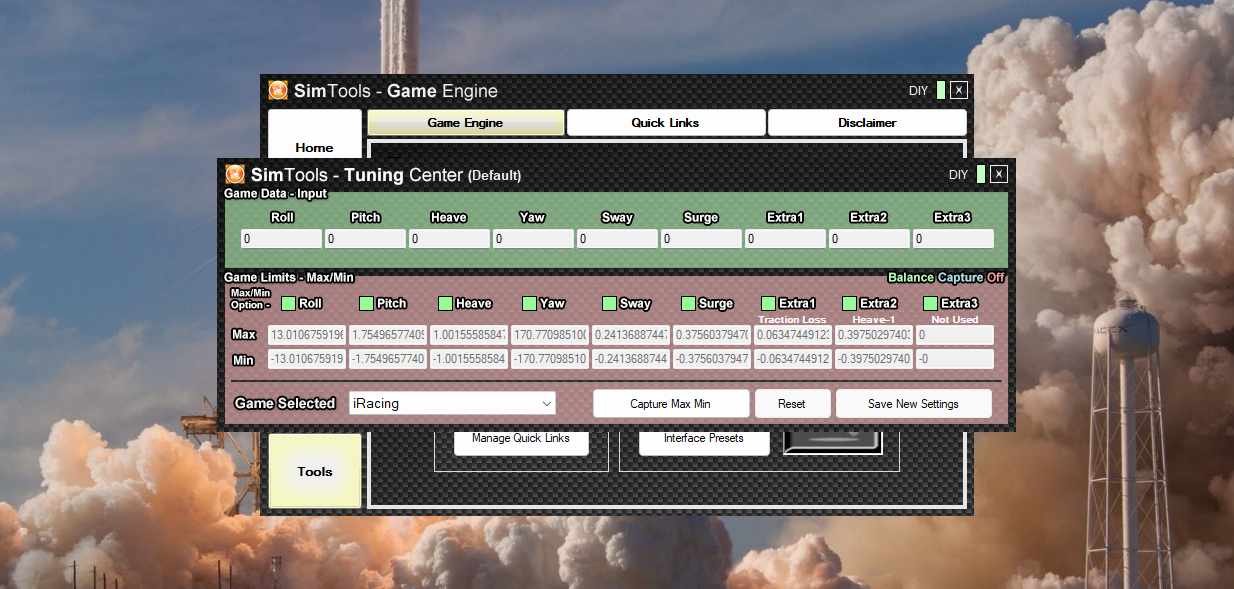Click the Yaw Min value field
1234x589 pixels.
coord(550,359)
